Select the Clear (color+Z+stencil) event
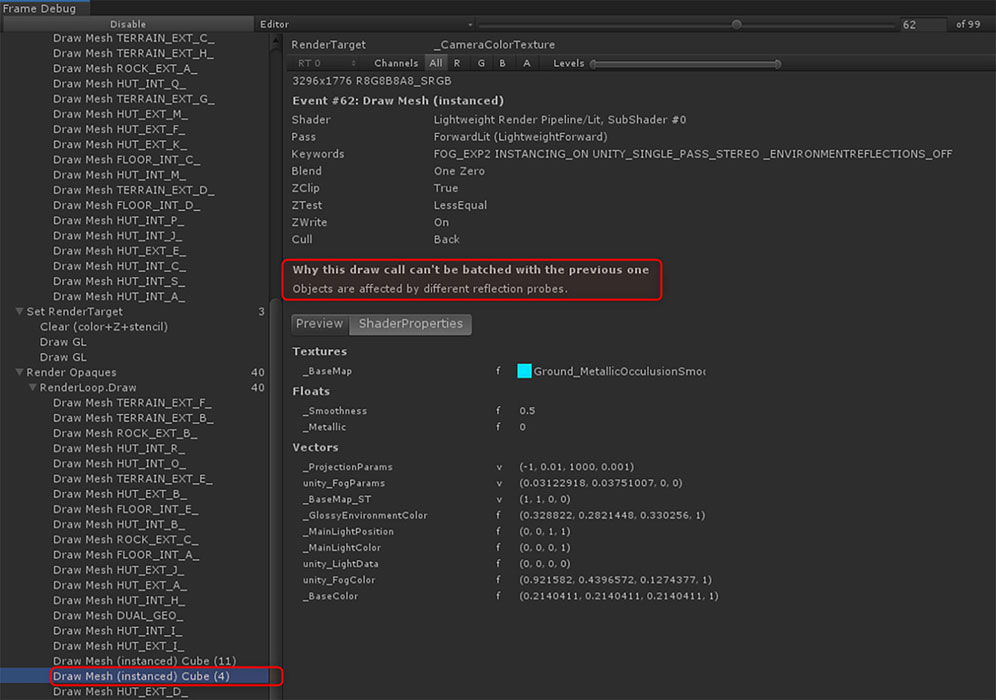 point(104,327)
